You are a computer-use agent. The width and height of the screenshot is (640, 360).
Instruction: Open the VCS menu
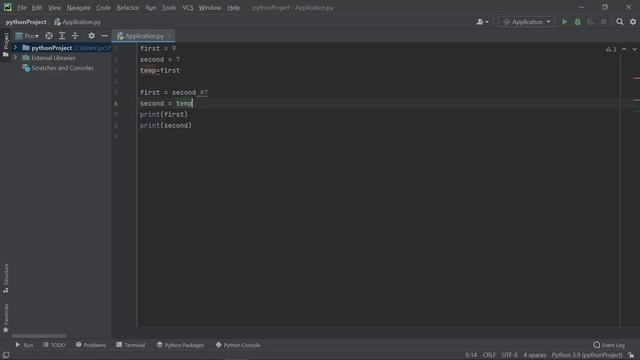[188, 8]
